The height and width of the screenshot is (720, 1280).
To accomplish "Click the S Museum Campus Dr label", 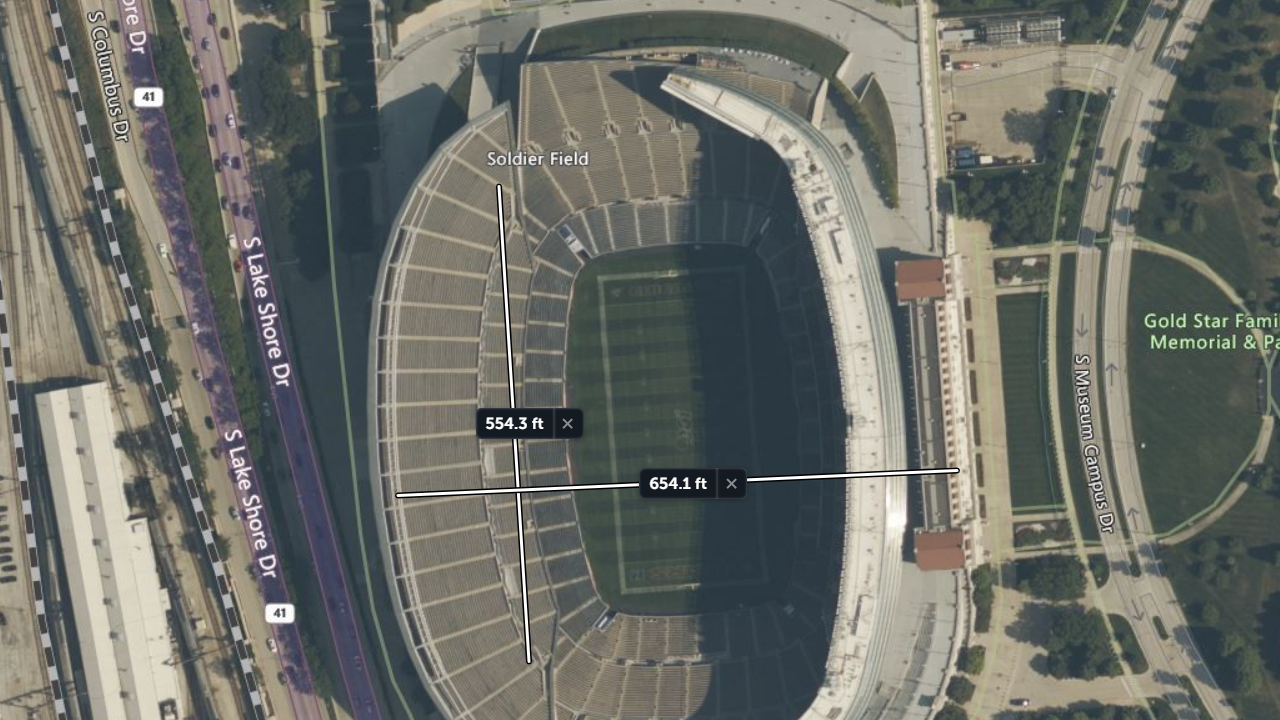I will (x=1093, y=443).
